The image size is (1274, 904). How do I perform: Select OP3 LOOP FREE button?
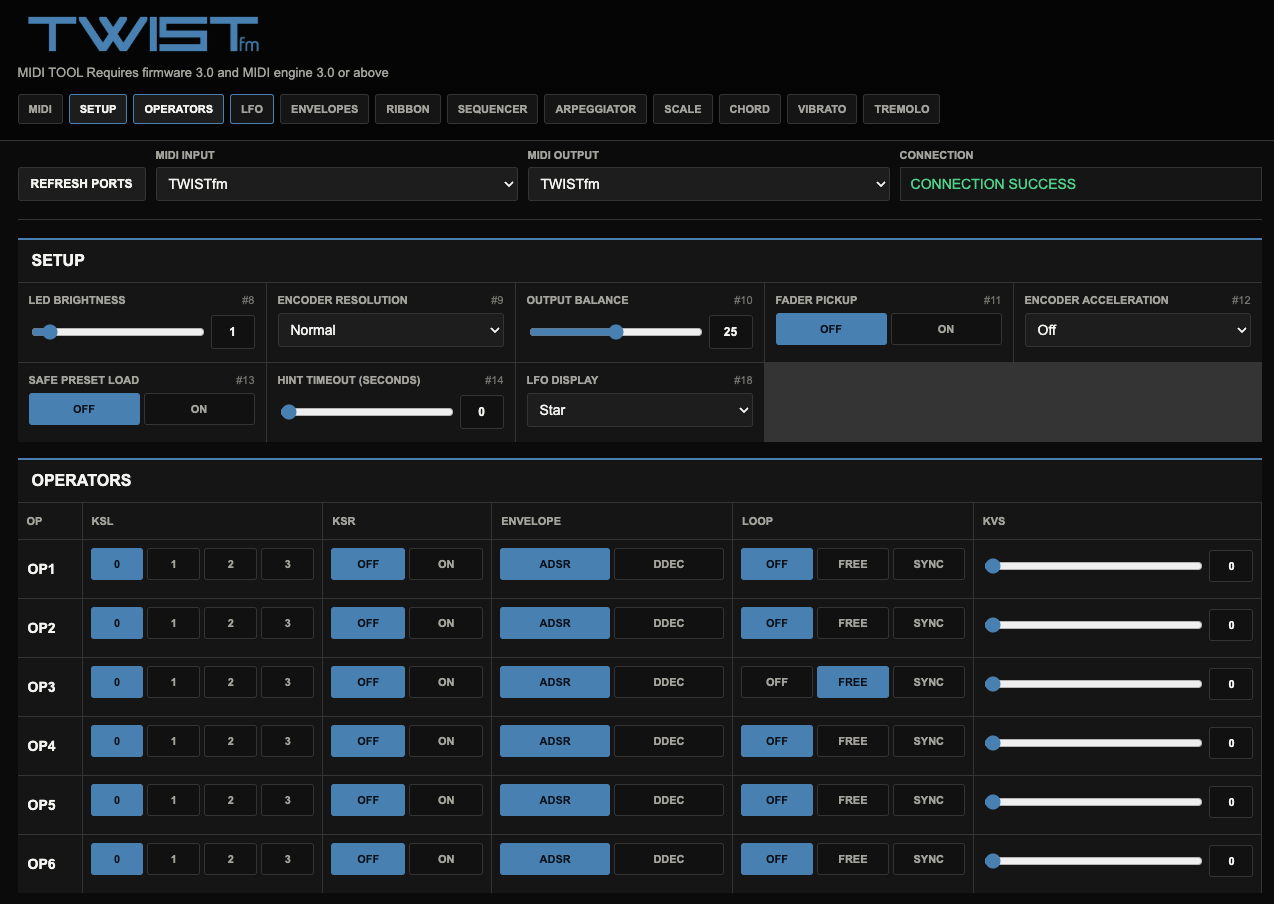click(853, 682)
